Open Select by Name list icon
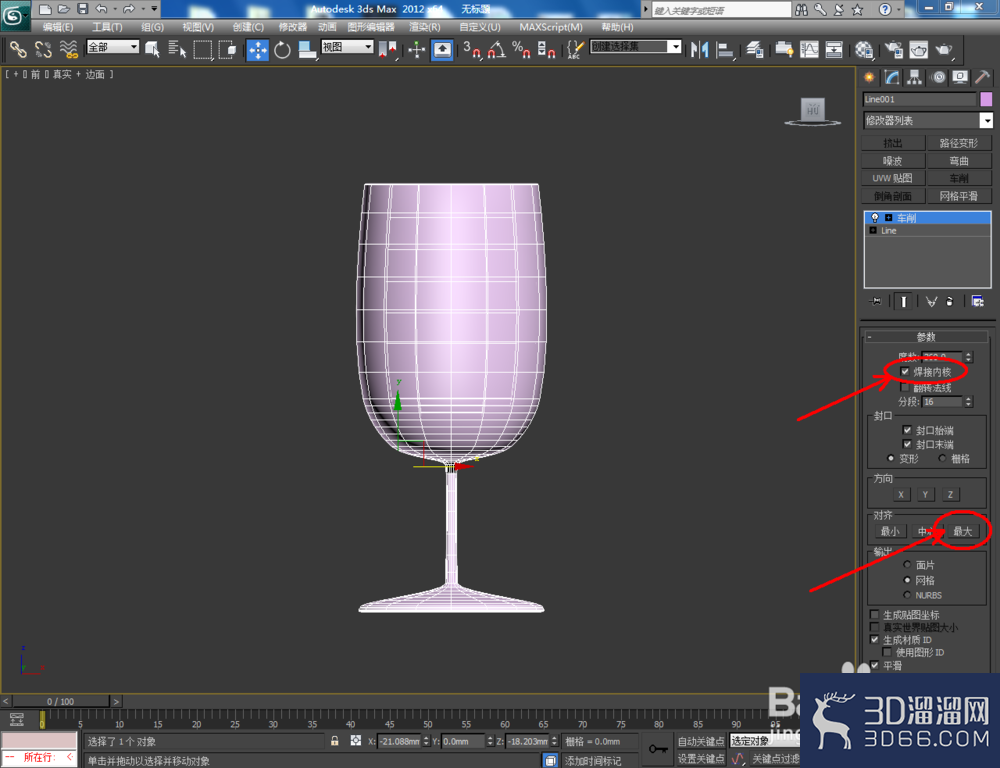This screenshot has width=1000, height=768. [177, 49]
